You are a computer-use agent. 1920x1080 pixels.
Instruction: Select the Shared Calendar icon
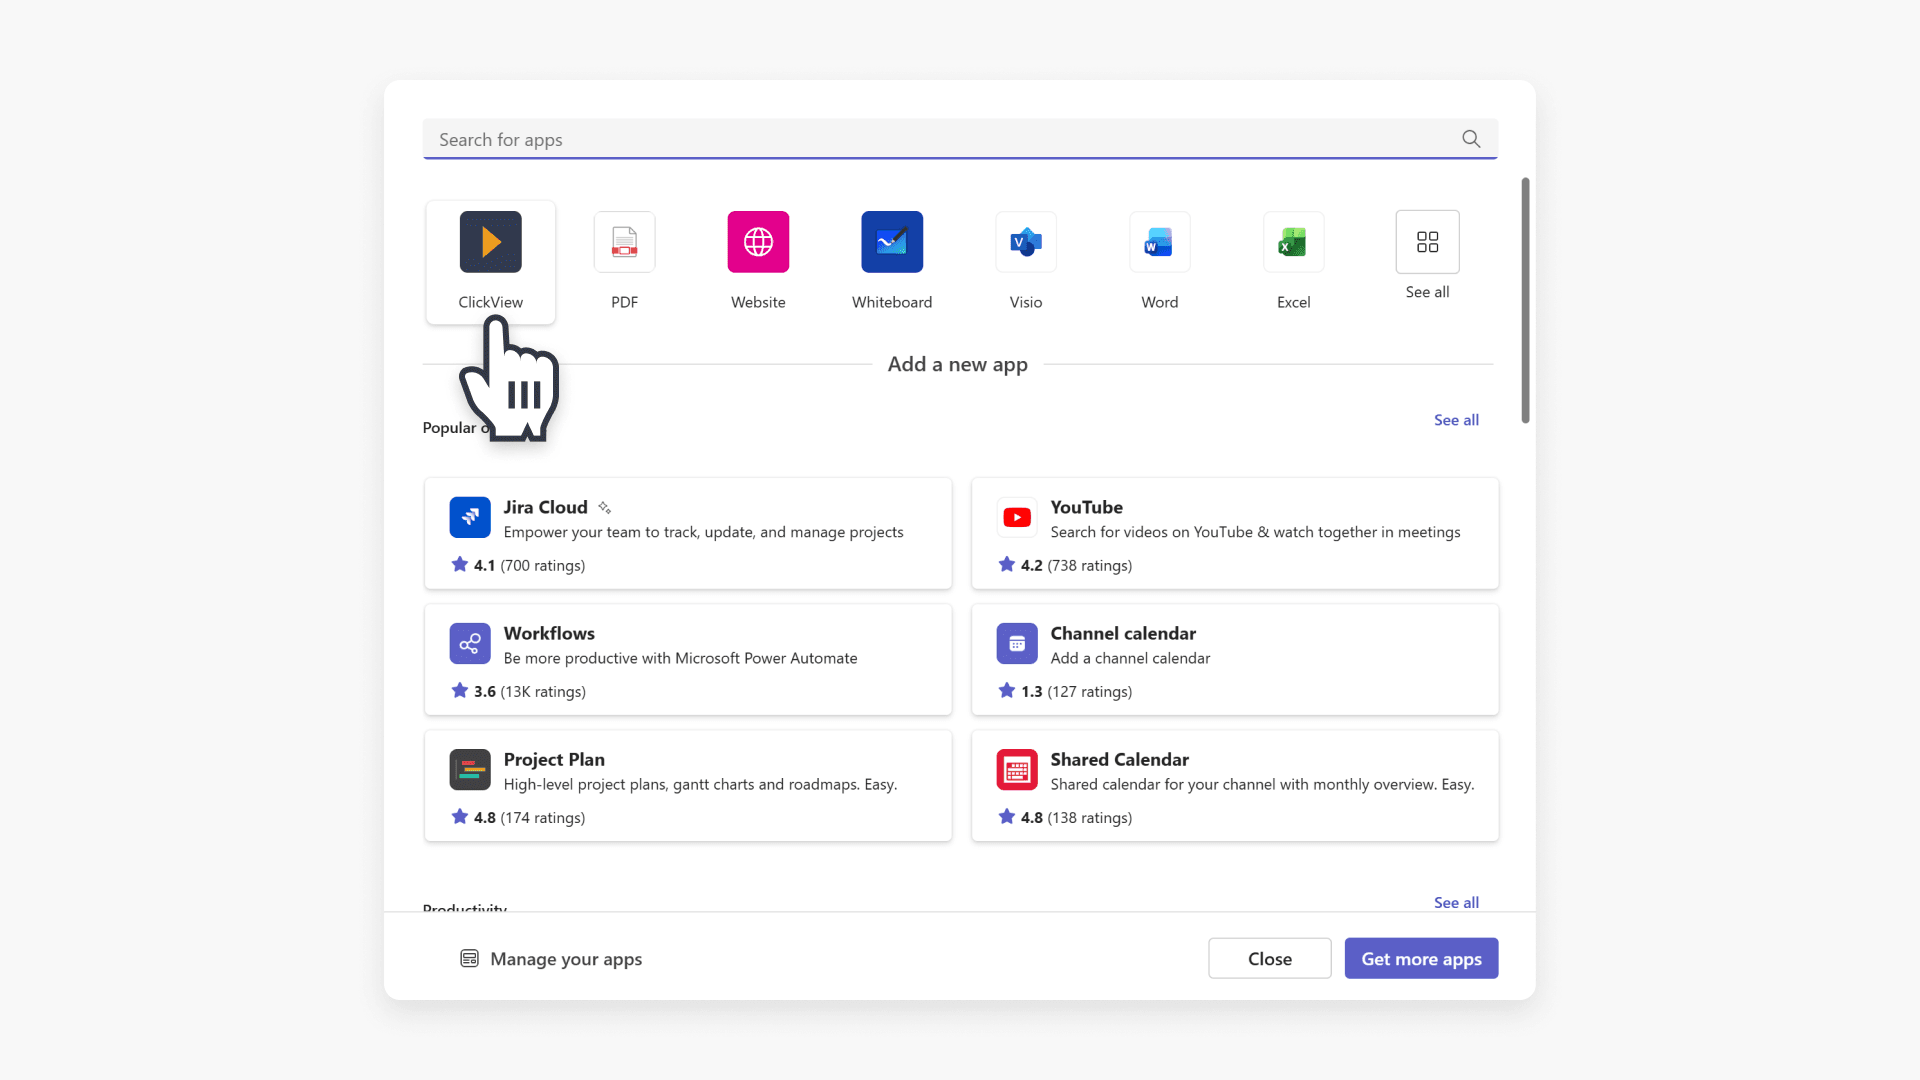click(x=1017, y=769)
